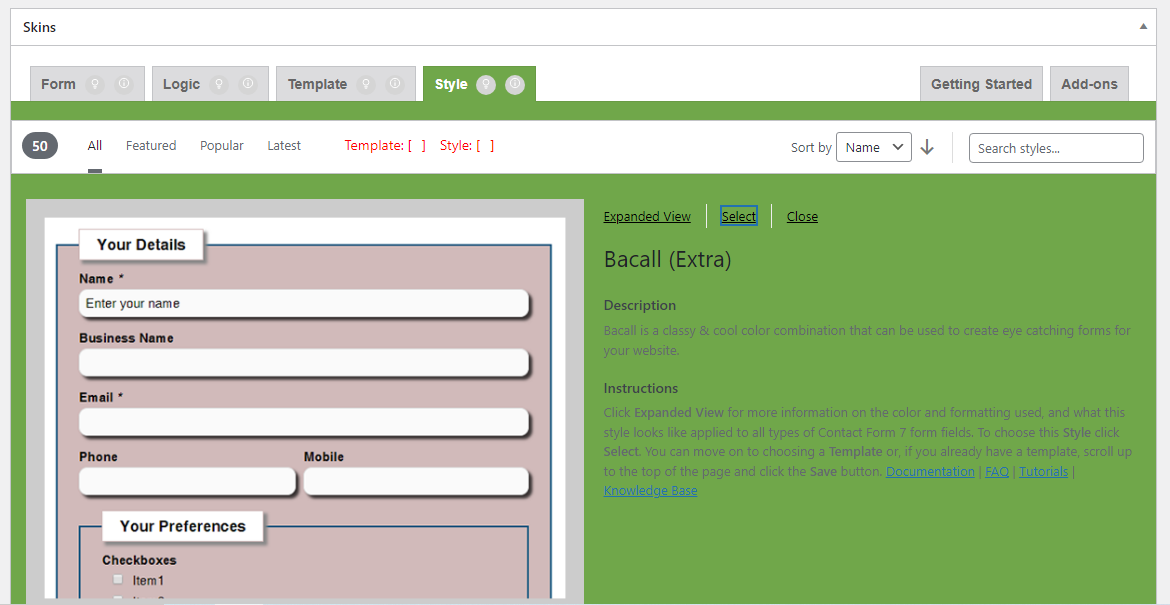Click the info icon on the Form tab

pos(124,84)
